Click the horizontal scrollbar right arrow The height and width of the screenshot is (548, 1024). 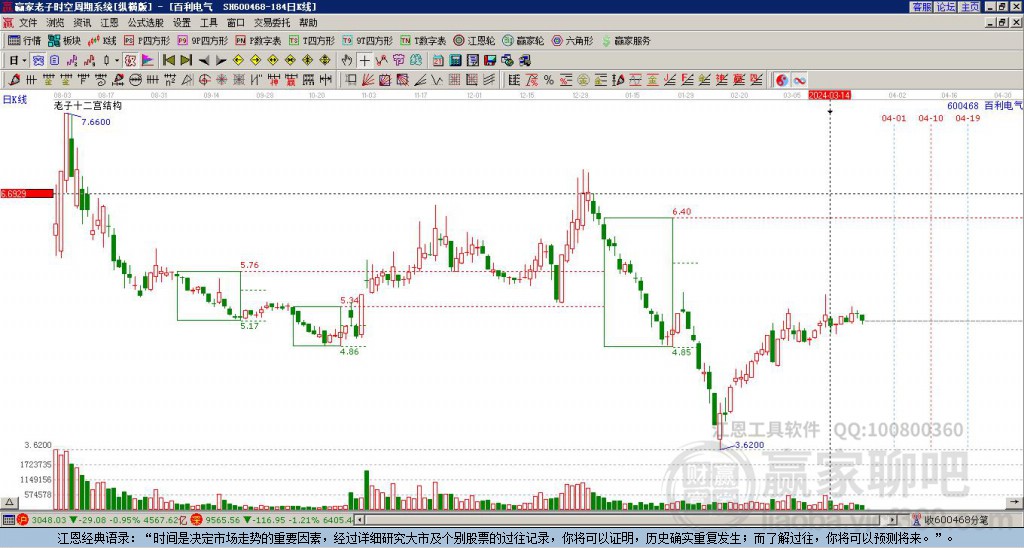click(892, 520)
